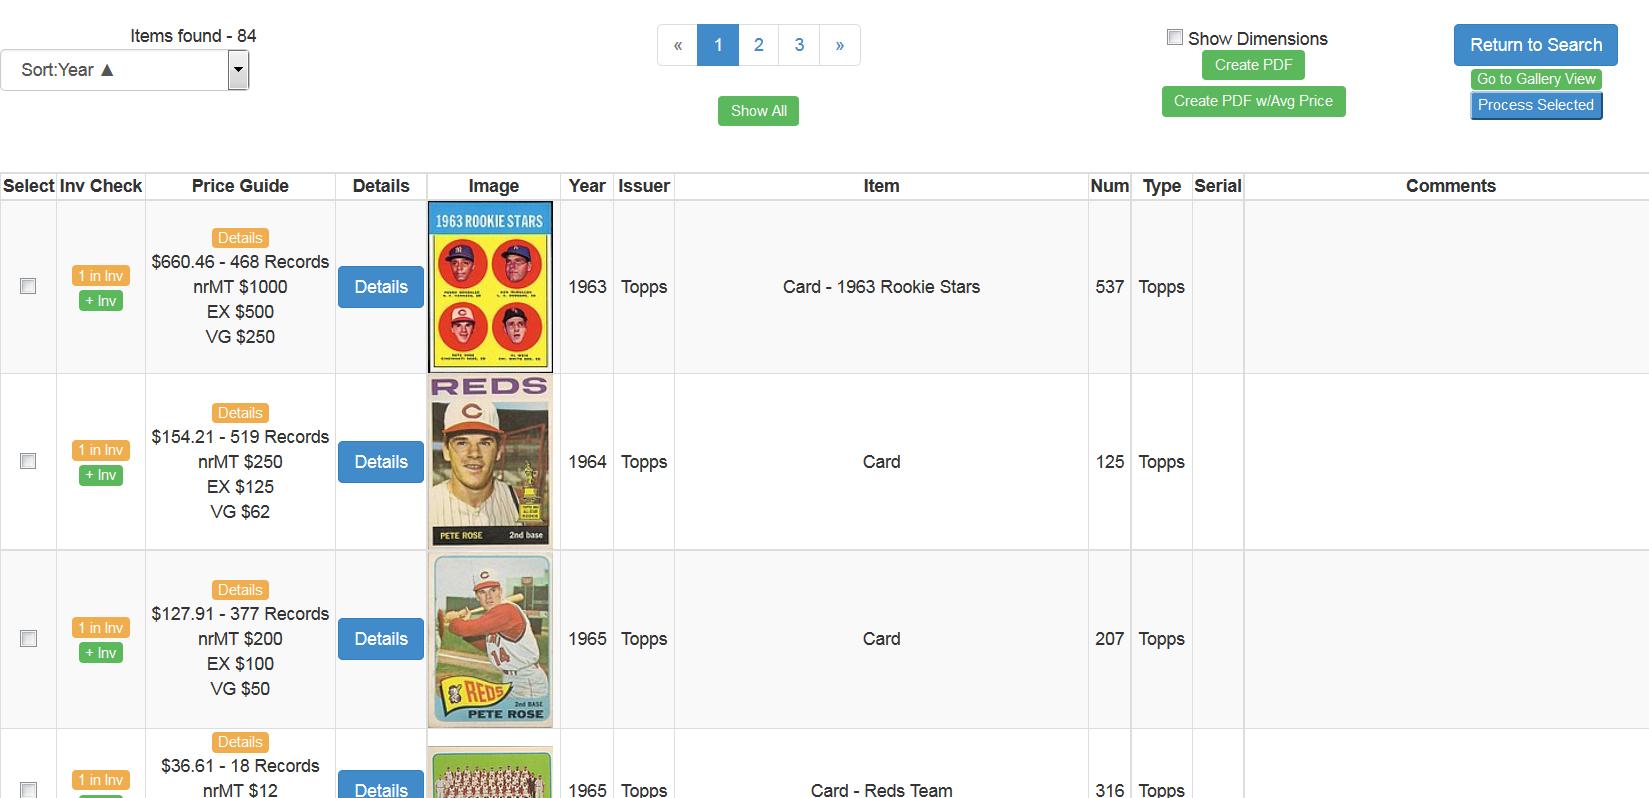1649x798 pixels.
Task: Open price guide Details for $154.21 item
Action: pyautogui.click(x=240, y=413)
